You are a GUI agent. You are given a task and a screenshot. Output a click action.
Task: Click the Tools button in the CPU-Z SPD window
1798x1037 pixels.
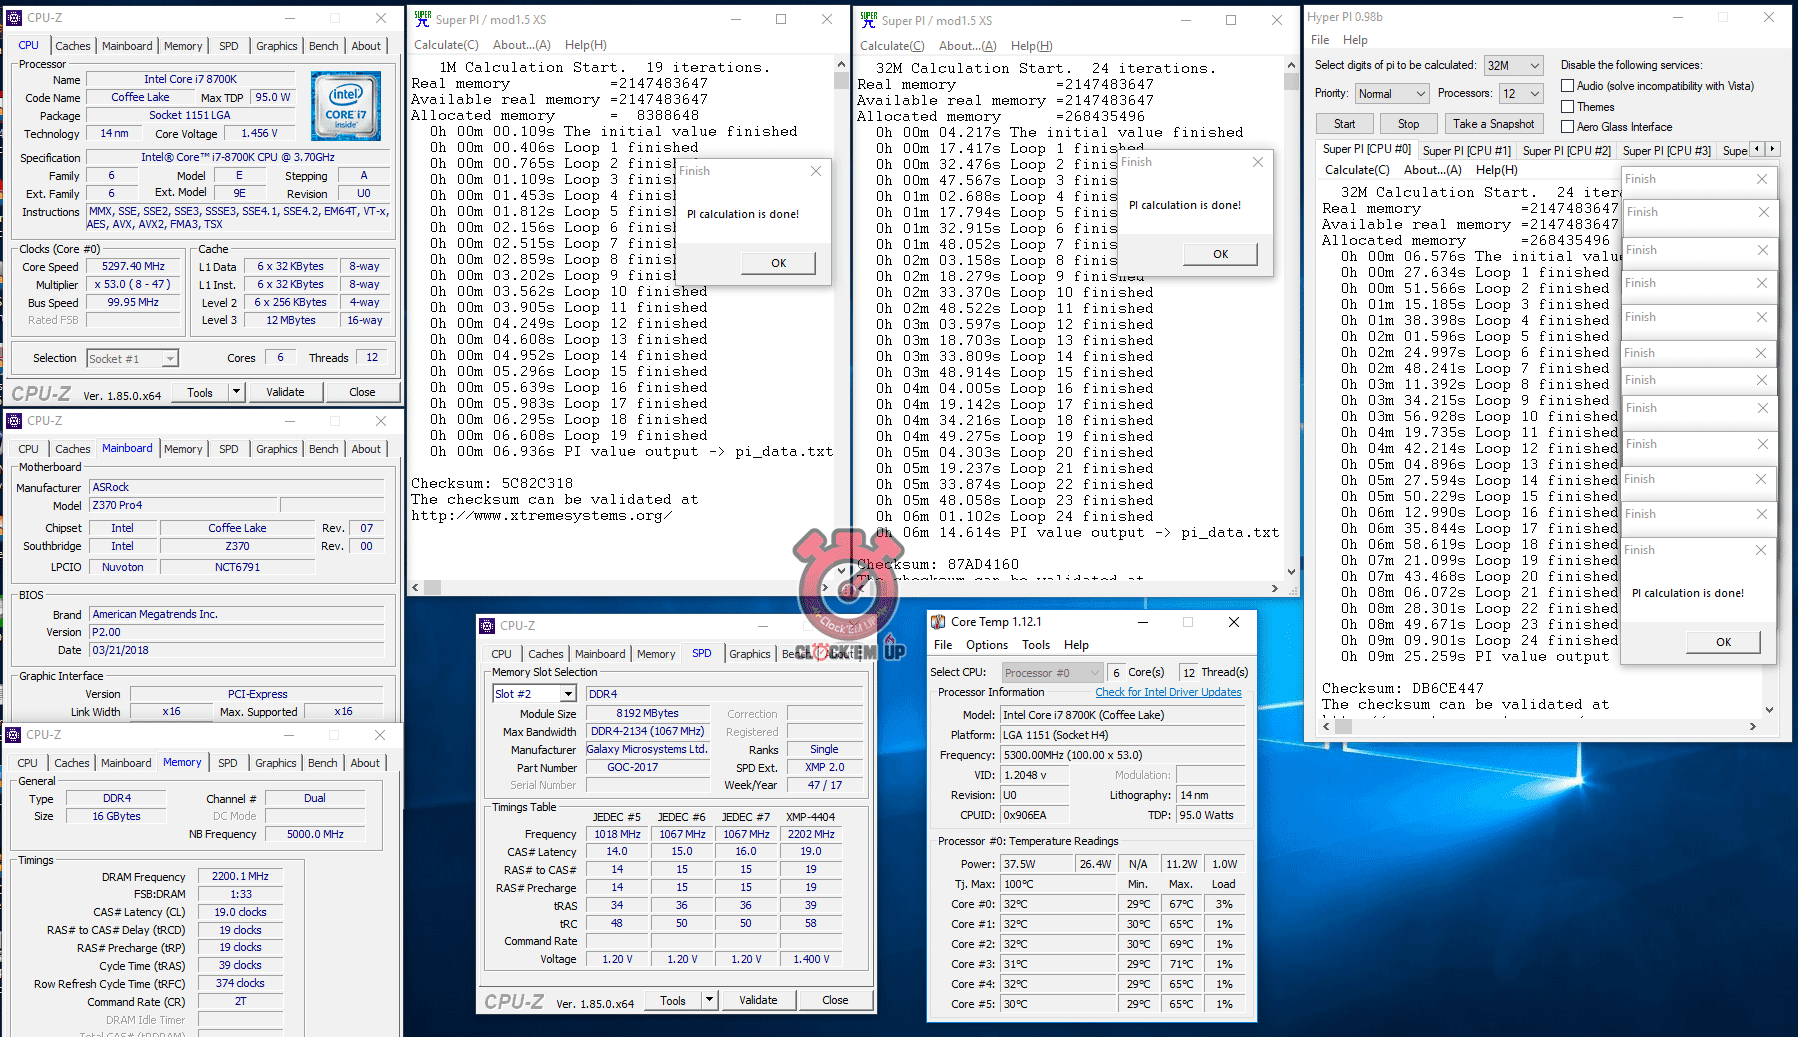click(673, 1000)
